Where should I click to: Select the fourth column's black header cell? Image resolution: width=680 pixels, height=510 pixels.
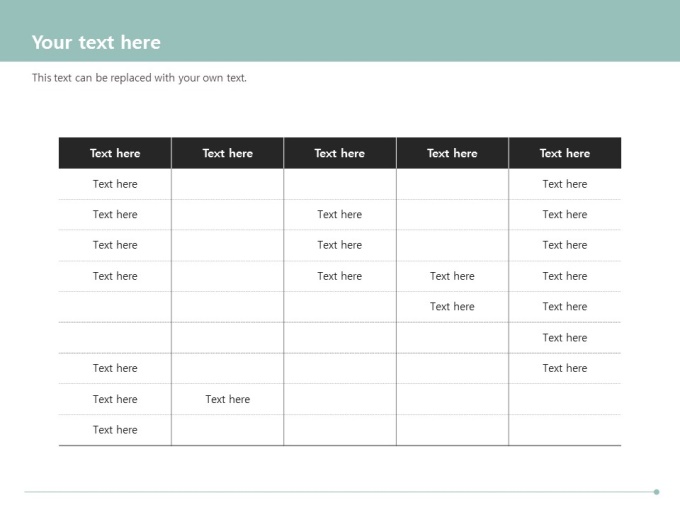[x=452, y=153]
